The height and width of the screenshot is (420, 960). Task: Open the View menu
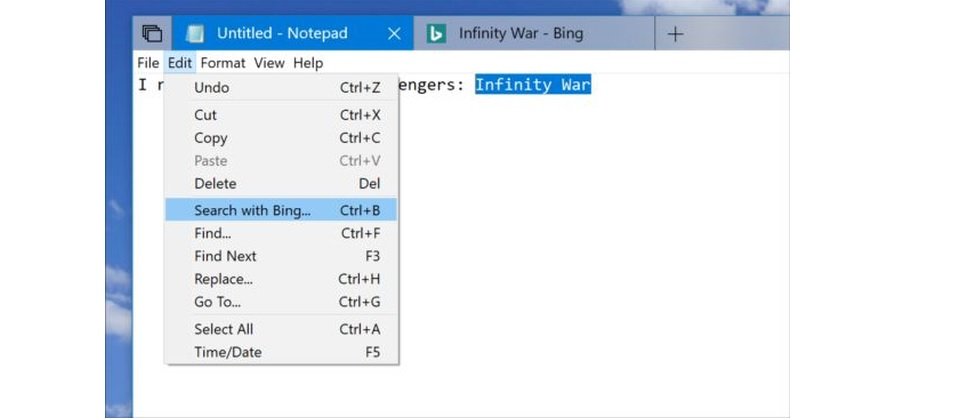[269, 63]
